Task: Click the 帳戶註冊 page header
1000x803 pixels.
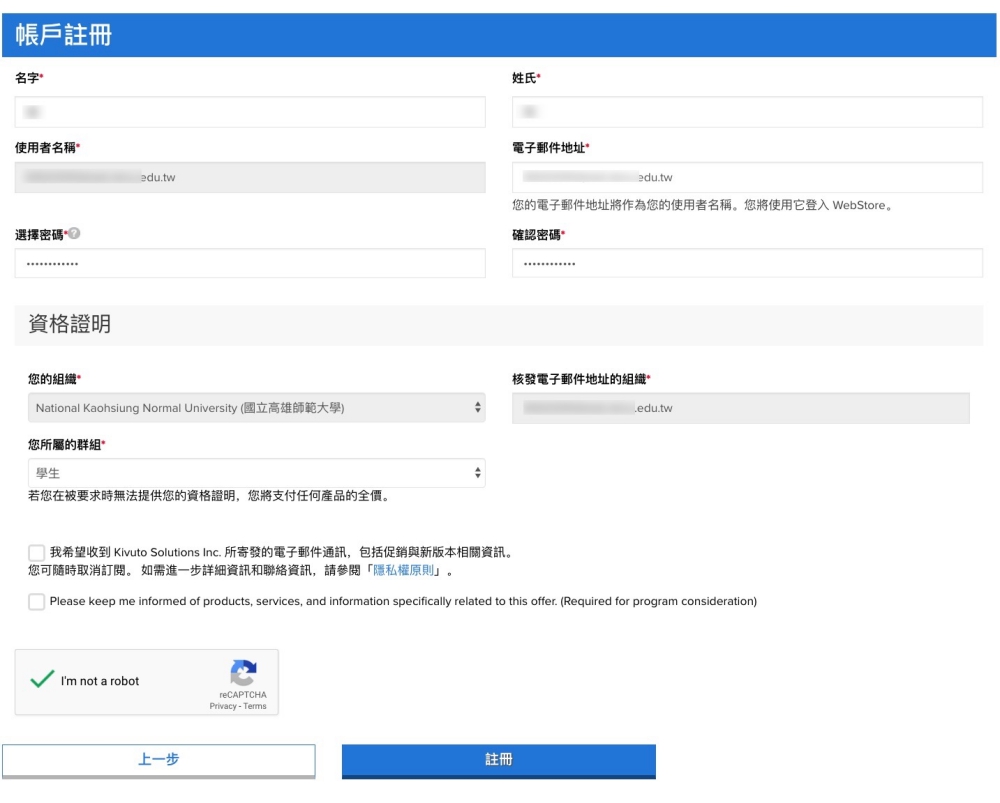Action: (x=64, y=35)
